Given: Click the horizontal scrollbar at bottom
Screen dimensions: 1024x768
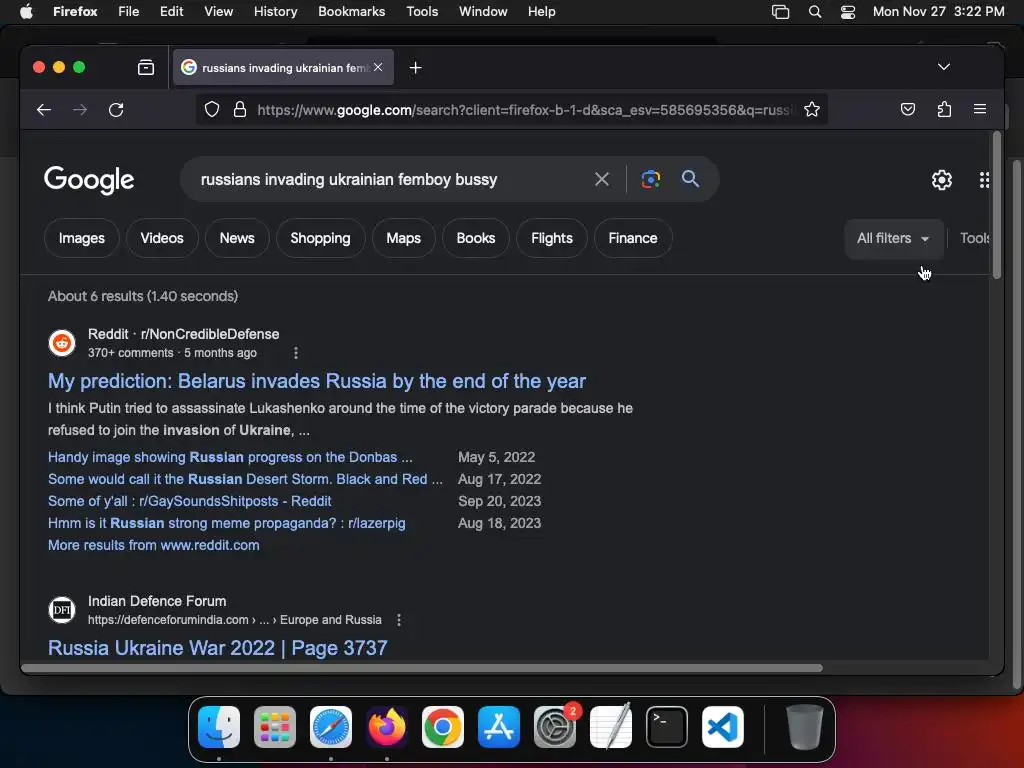Looking at the screenshot, I should [x=422, y=668].
